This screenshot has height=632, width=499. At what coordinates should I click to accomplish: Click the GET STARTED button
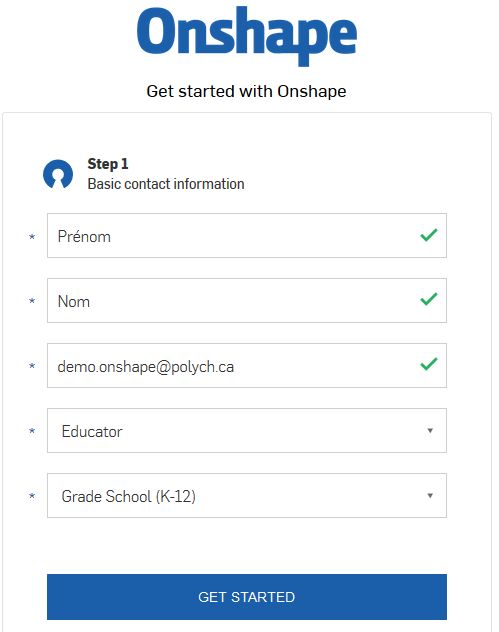point(247,597)
